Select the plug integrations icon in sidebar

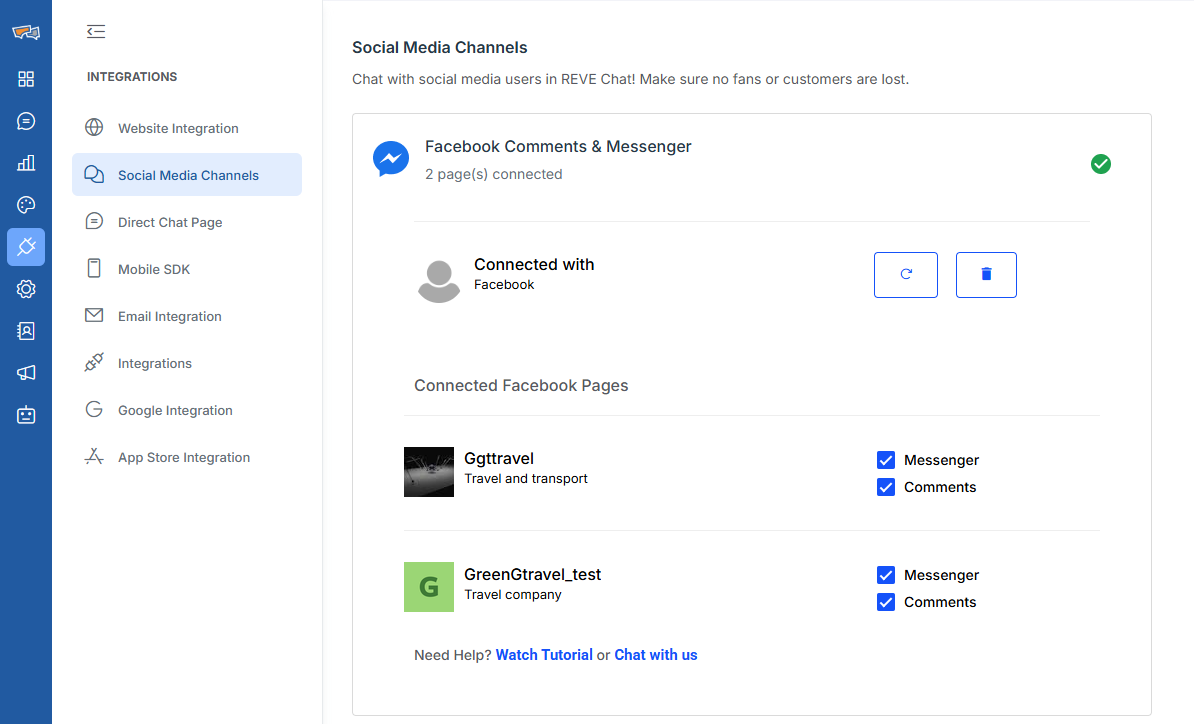click(x=26, y=247)
